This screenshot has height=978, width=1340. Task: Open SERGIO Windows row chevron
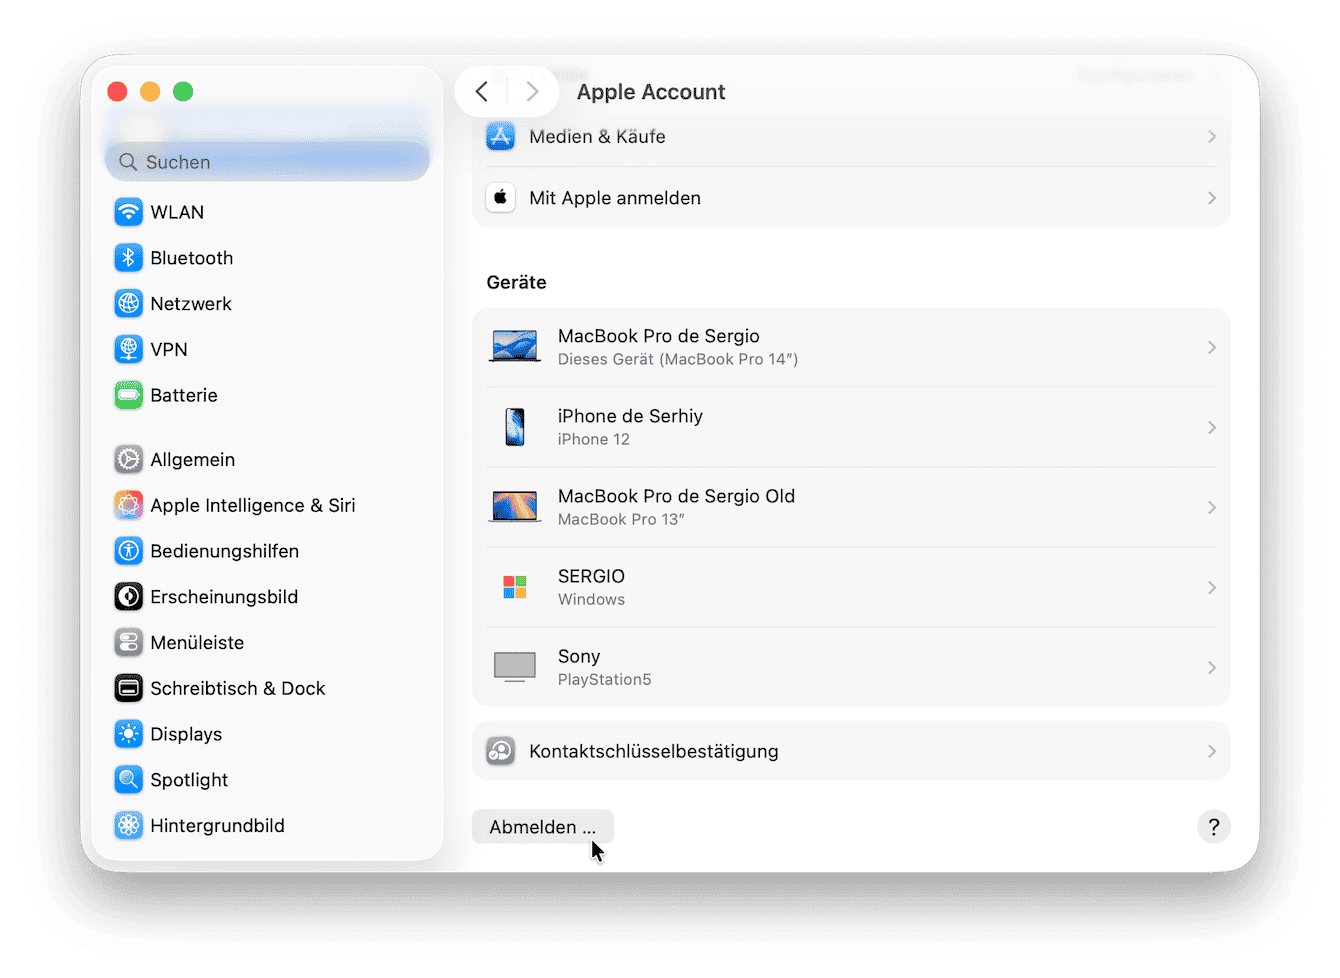(1211, 587)
